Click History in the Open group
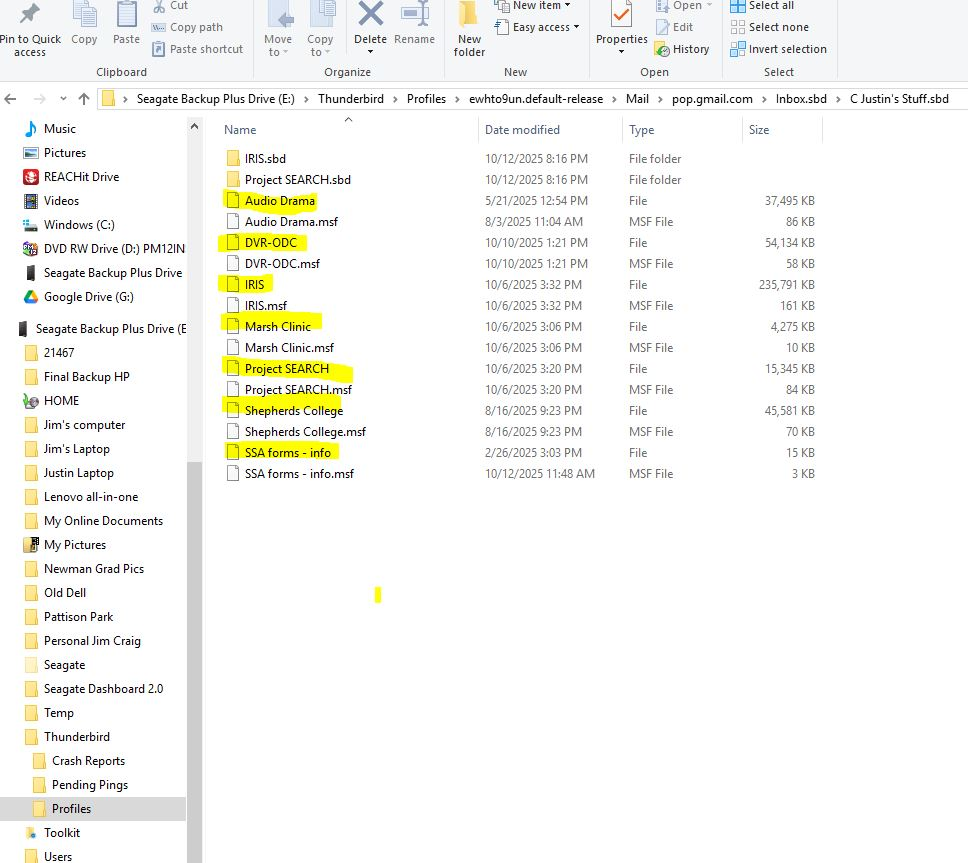 tap(682, 49)
